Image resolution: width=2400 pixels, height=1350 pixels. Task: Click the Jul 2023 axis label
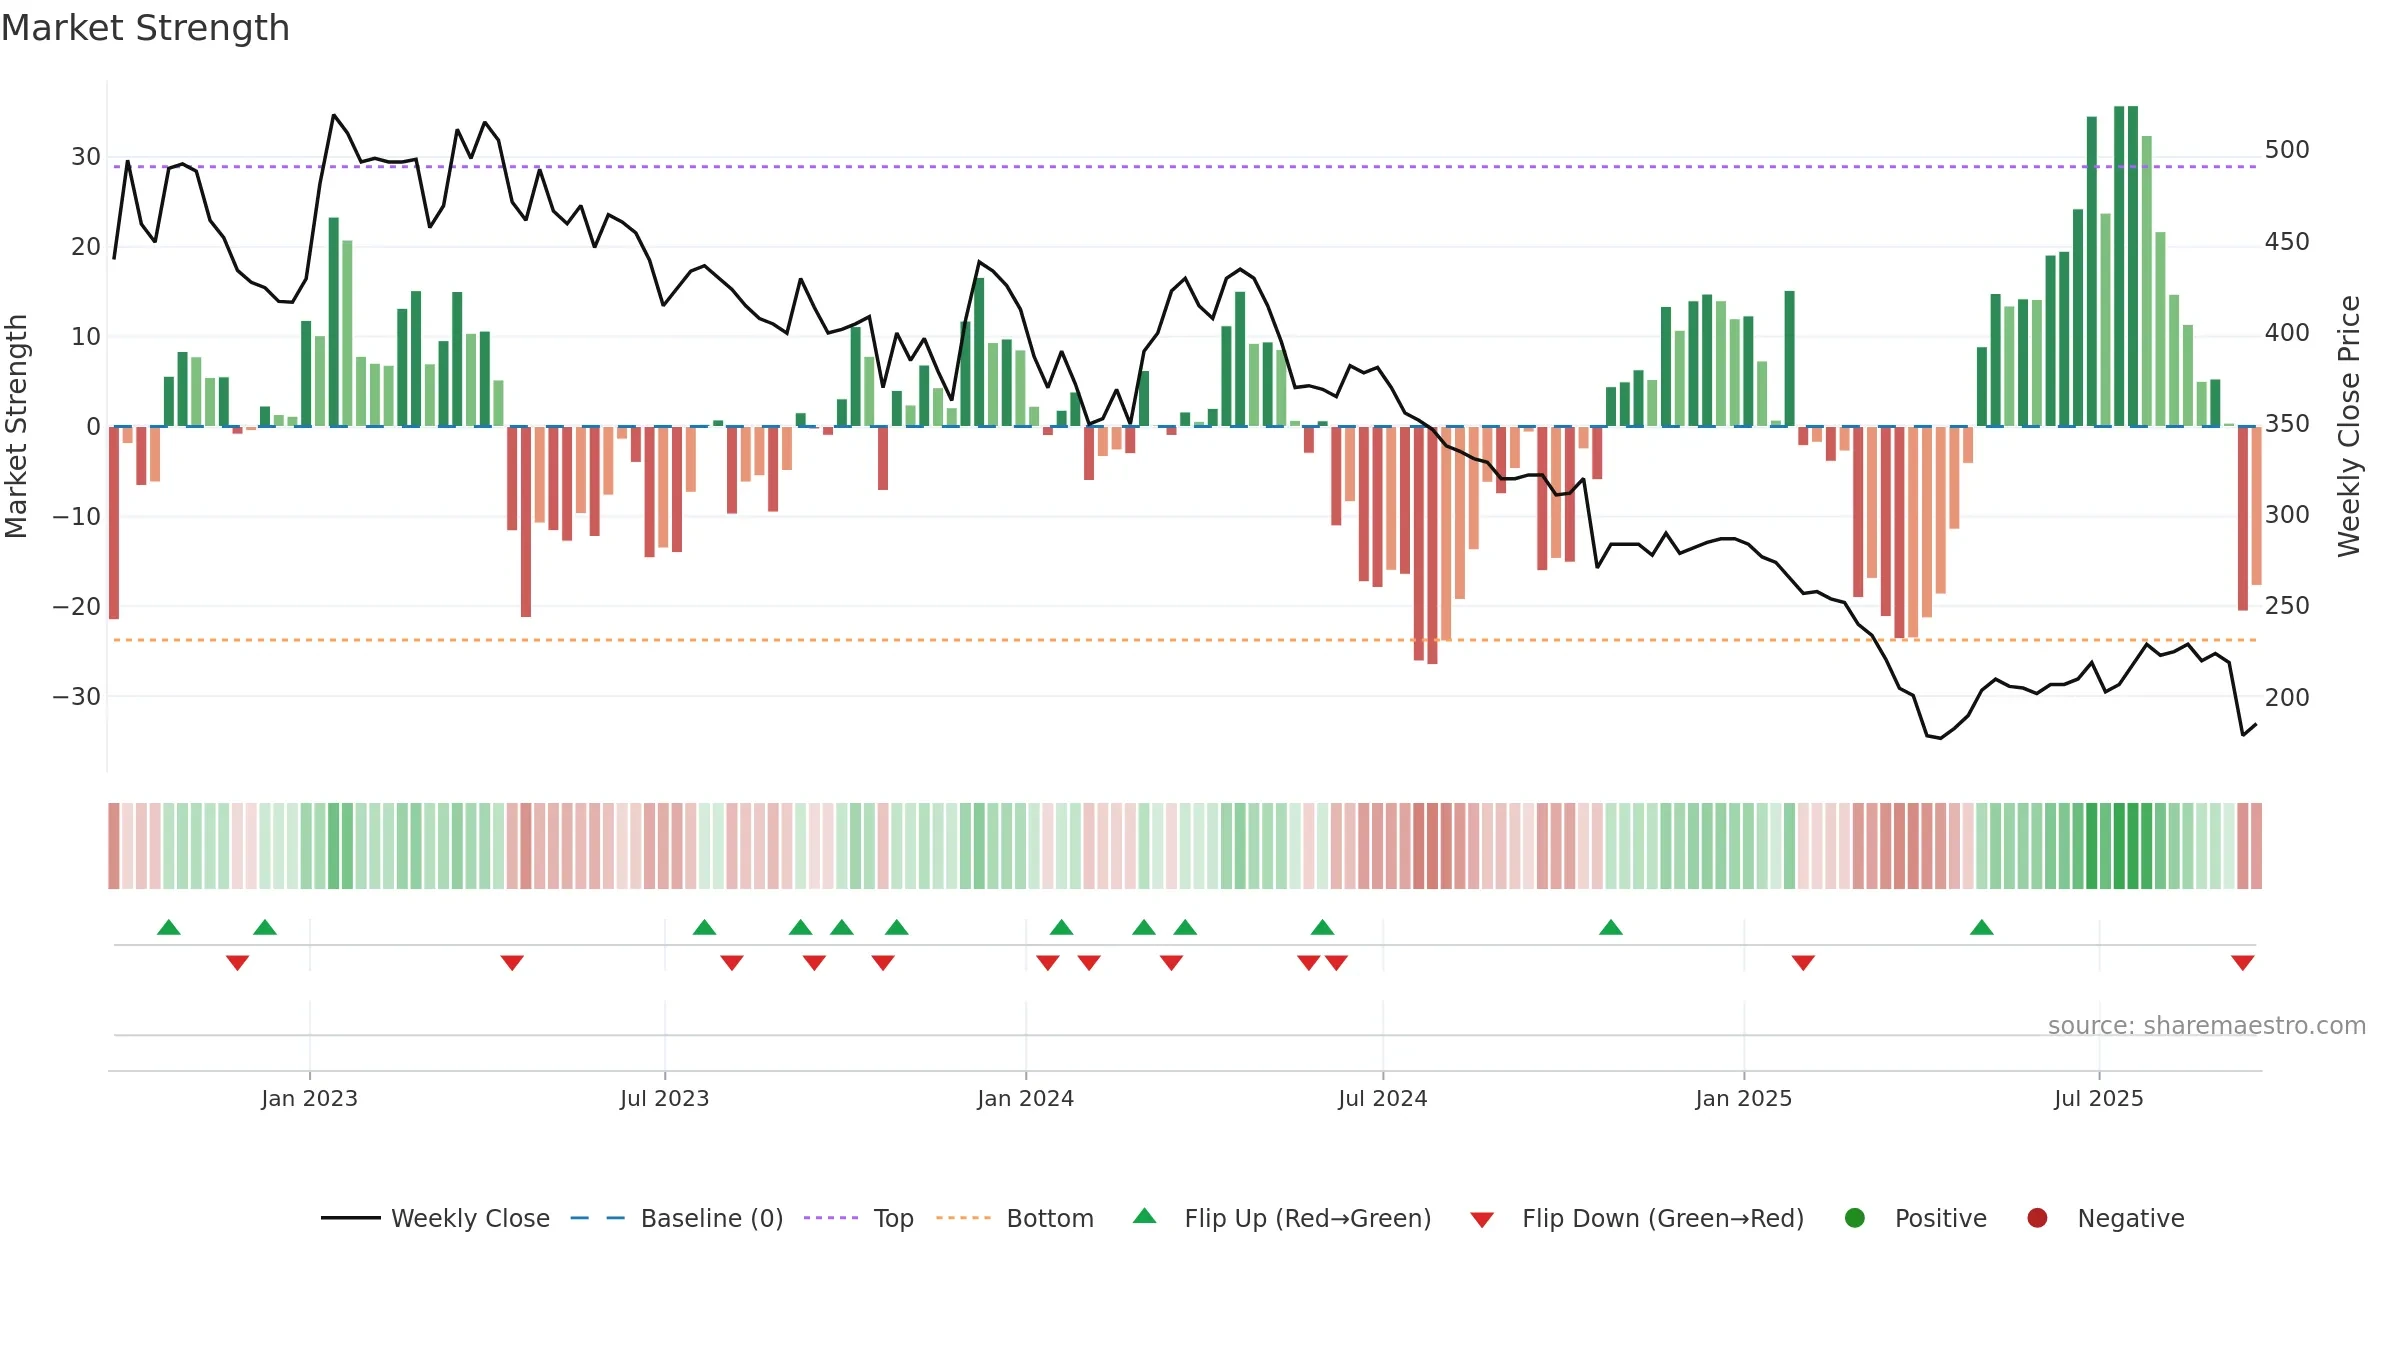[664, 1099]
